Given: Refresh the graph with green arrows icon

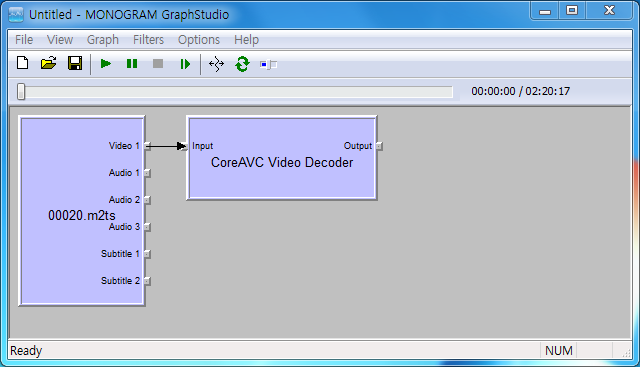Looking at the screenshot, I should click(242, 64).
